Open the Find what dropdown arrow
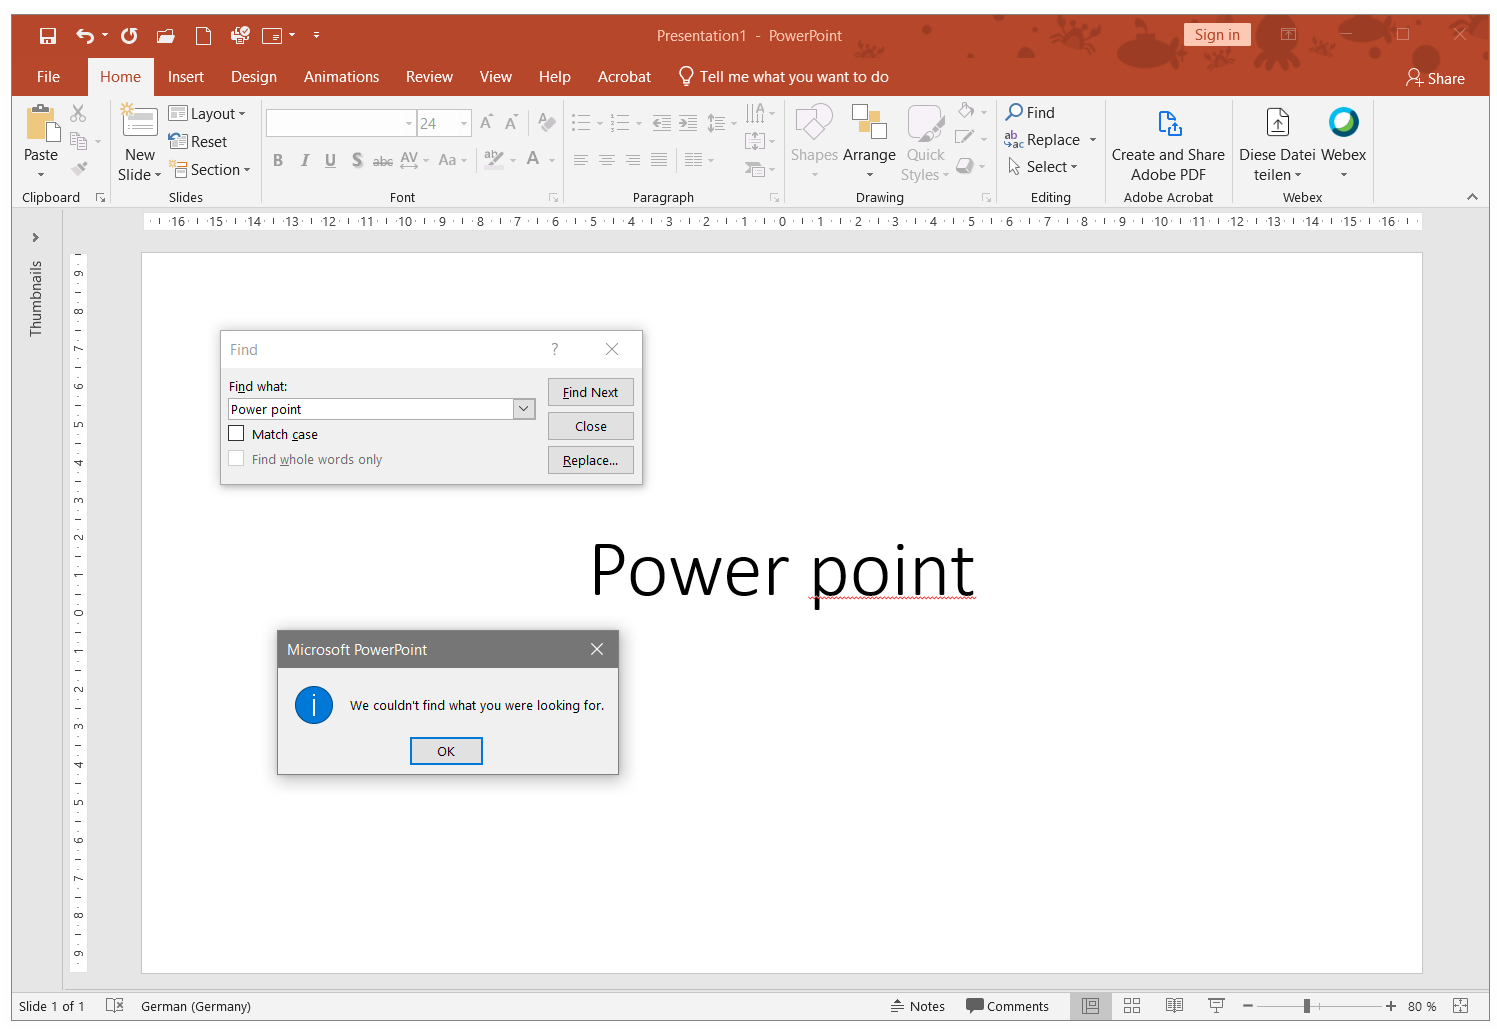 [x=524, y=409]
